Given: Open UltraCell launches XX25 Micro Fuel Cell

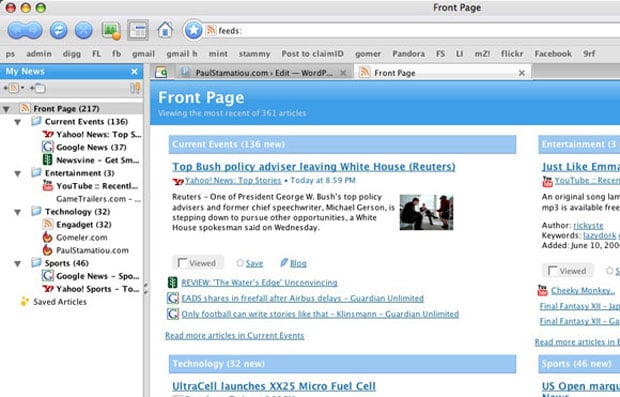Looking at the screenshot, I should (x=274, y=386).
